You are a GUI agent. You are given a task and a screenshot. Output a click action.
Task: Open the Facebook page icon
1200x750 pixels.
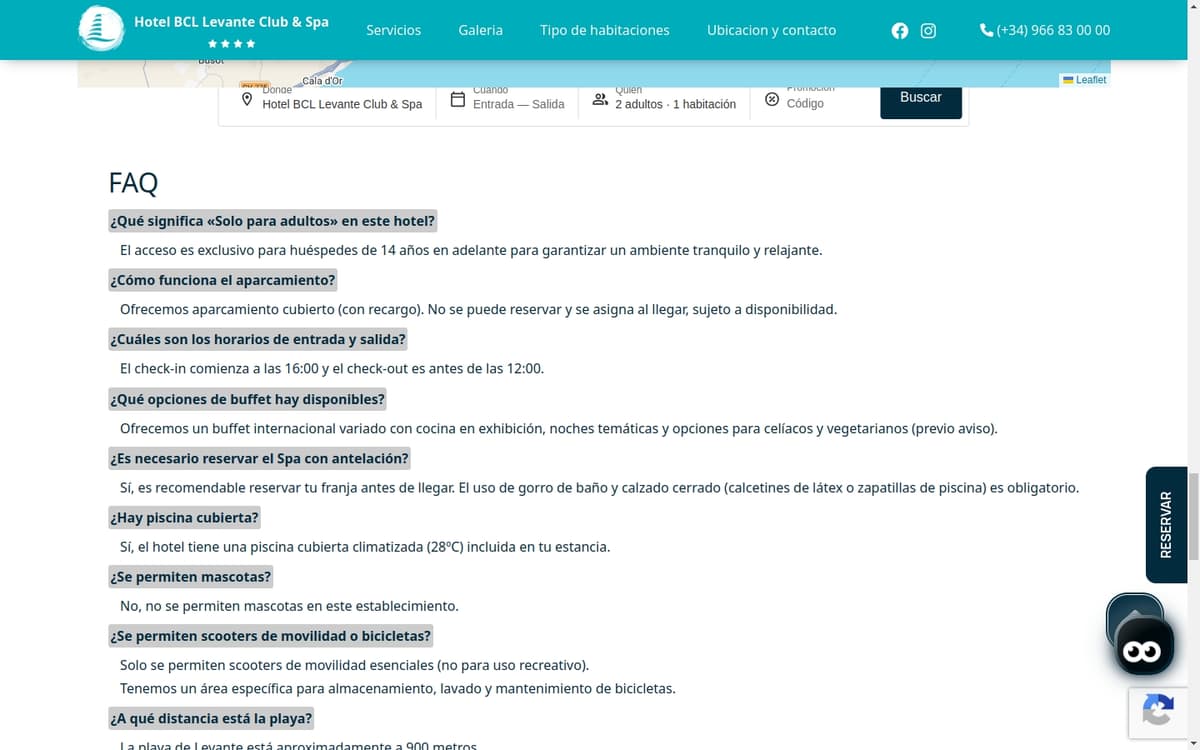coord(900,31)
